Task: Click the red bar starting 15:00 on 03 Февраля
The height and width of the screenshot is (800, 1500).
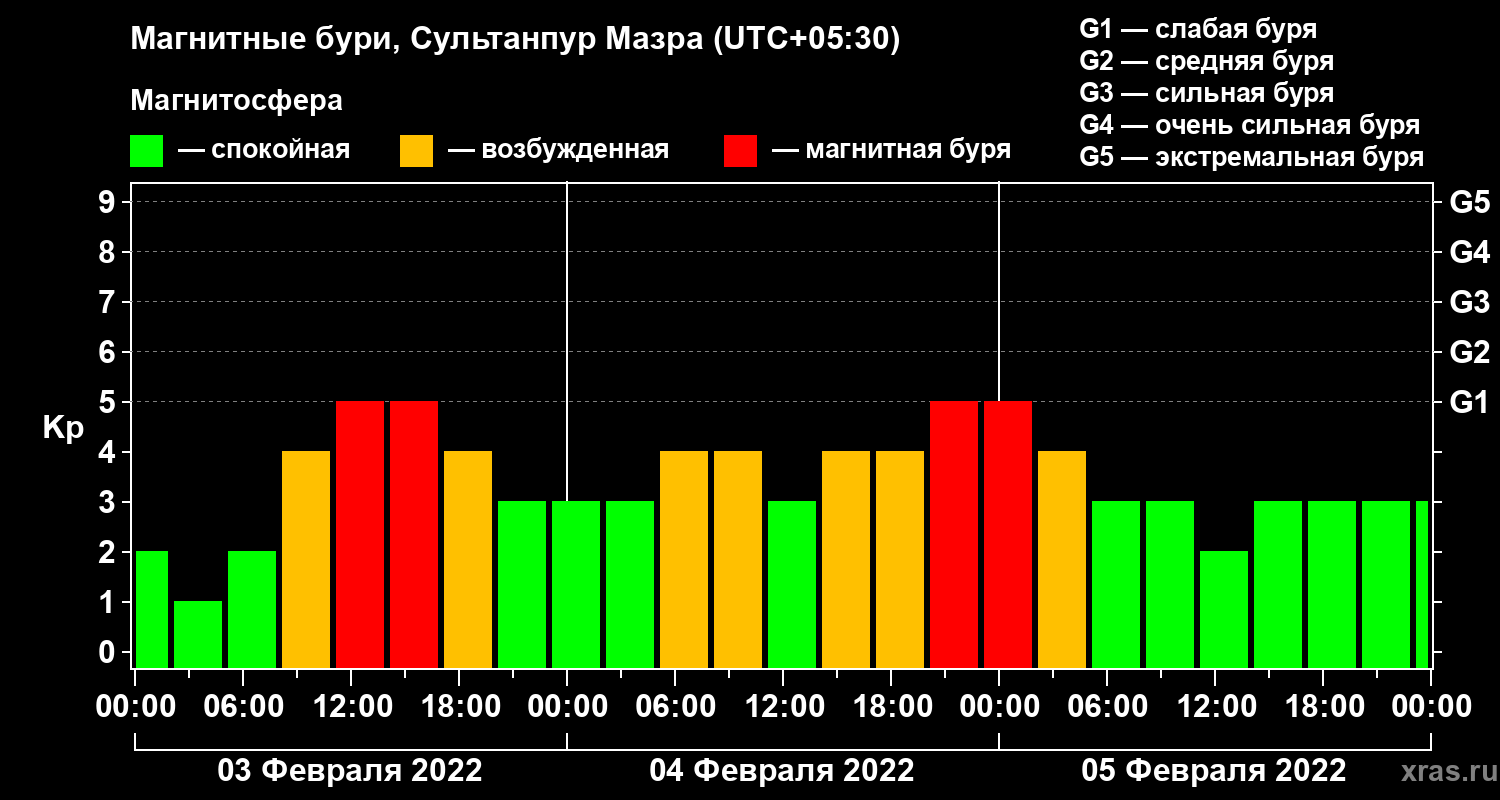Action: 414,535
